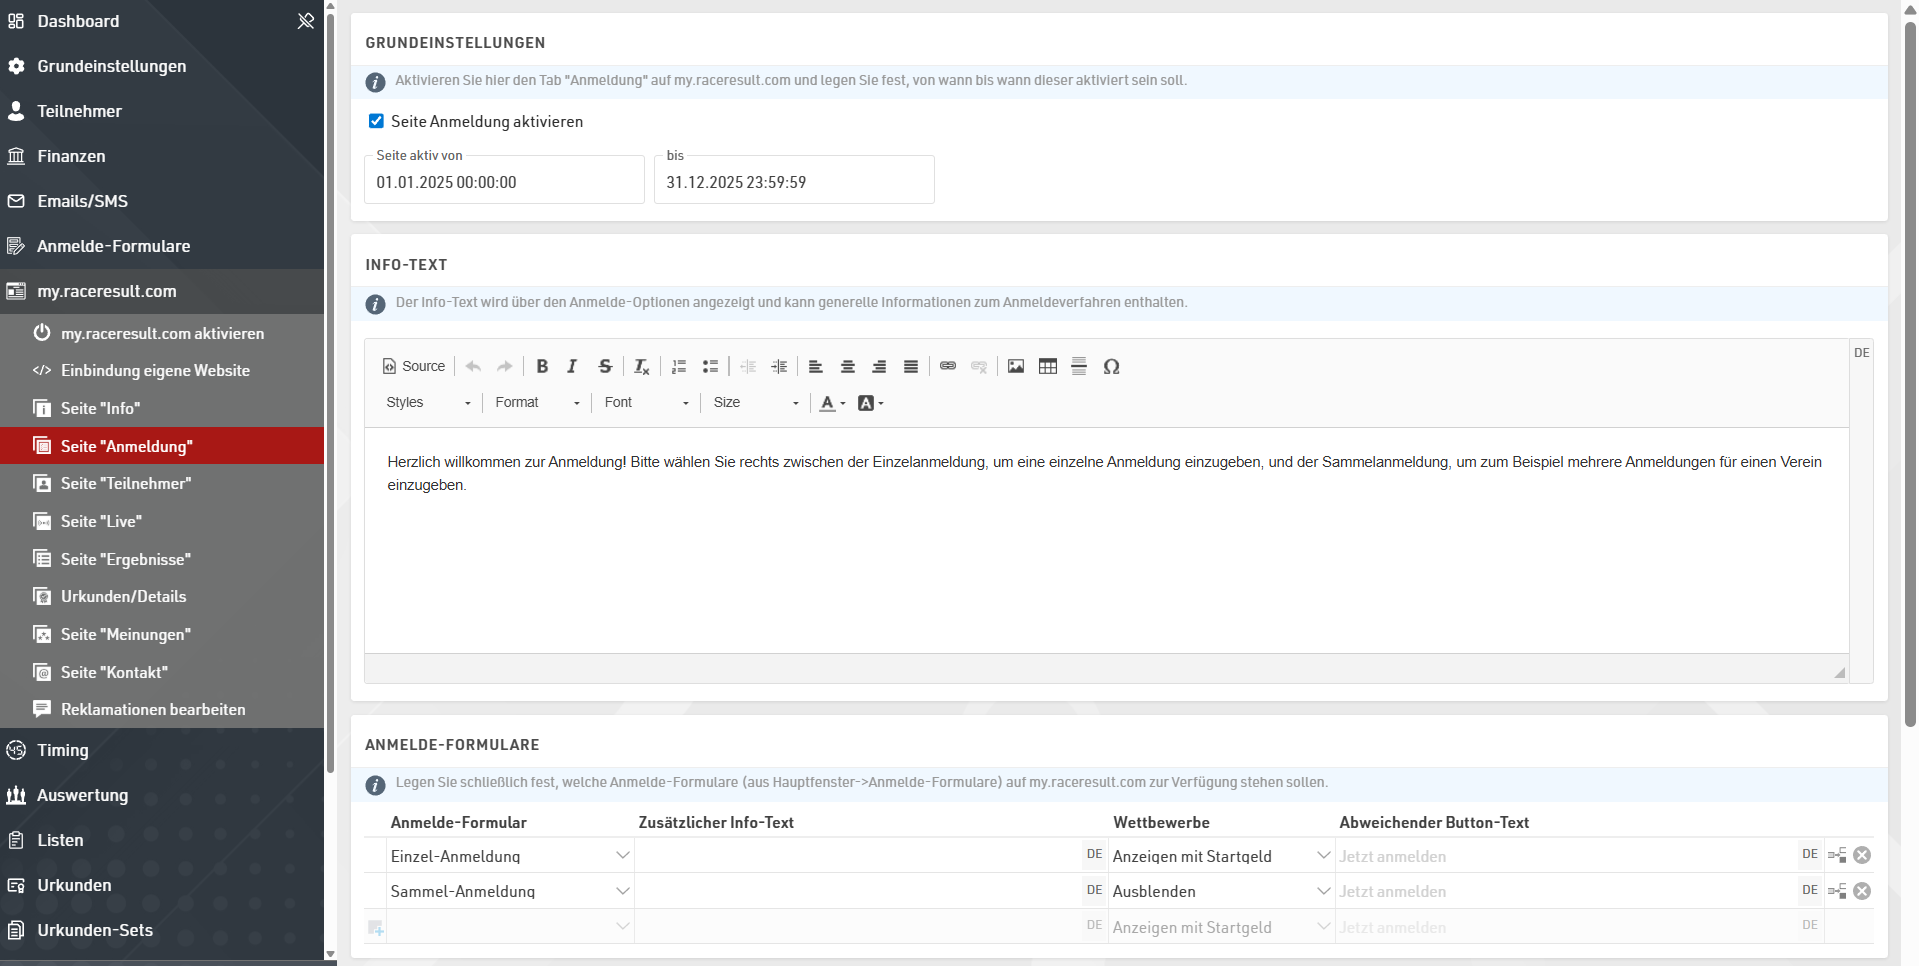Open Seite "Teilnehmer" in sidebar
Screen dimensions: 1919x966
click(126, 483)
